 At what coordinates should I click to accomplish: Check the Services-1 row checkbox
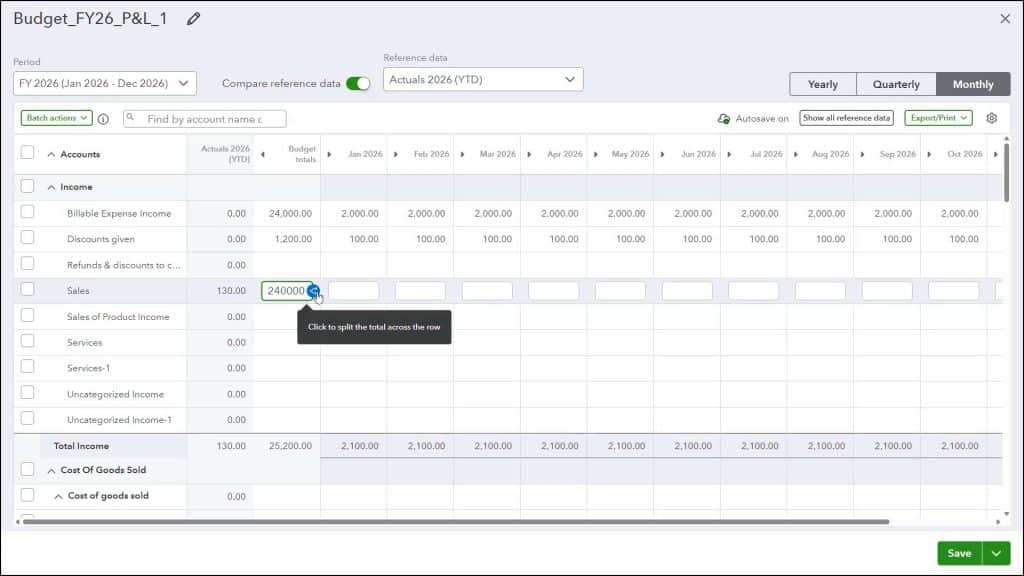coord(27,367)
